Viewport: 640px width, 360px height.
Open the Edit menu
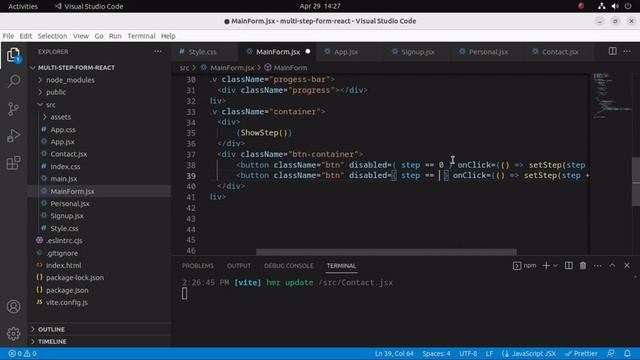[x=26, y=36]
